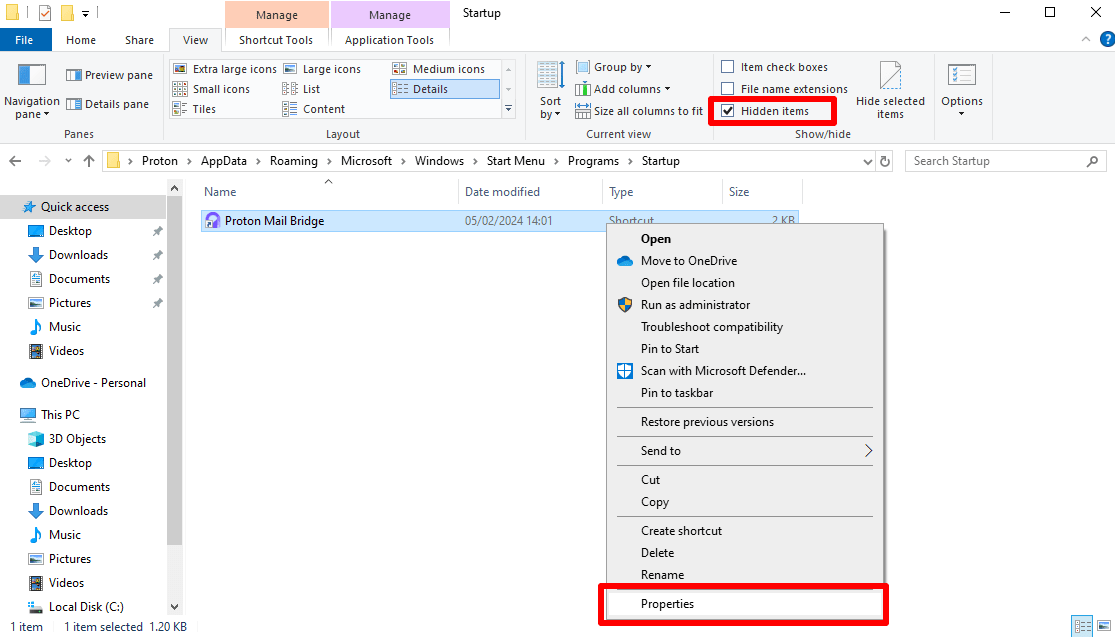This screenshot has width=1115, height=637.
Task: Switch to the Shortcut Tools tab
Action: [276, 40]
